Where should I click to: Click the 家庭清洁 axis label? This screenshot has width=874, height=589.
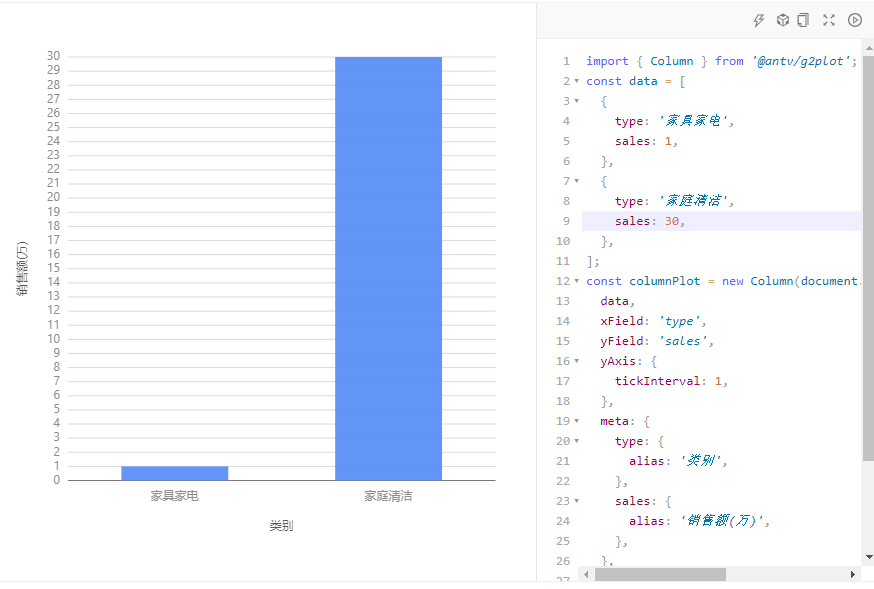pos(390,494)
